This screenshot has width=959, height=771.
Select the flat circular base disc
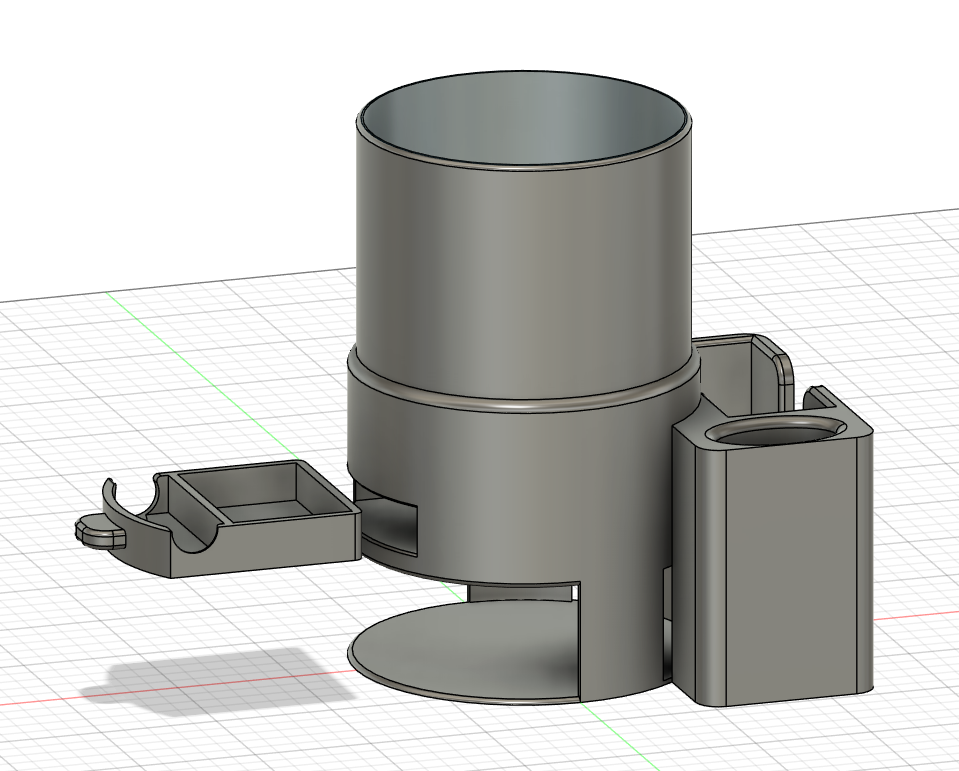464,652
